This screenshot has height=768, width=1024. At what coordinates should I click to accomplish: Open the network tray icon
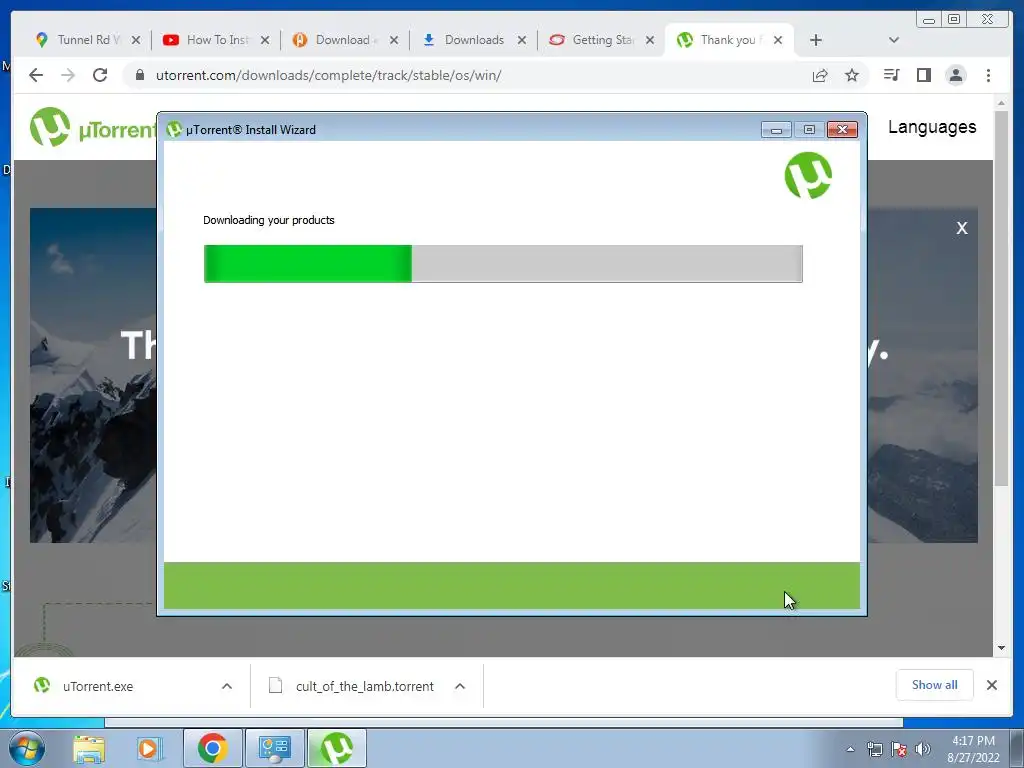874,749
